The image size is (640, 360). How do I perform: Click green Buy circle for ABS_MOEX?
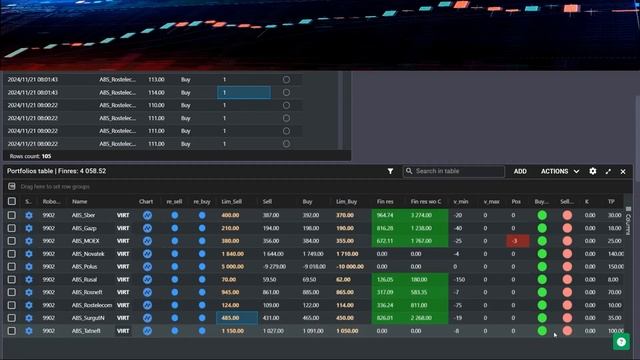(x=542, y=241)
